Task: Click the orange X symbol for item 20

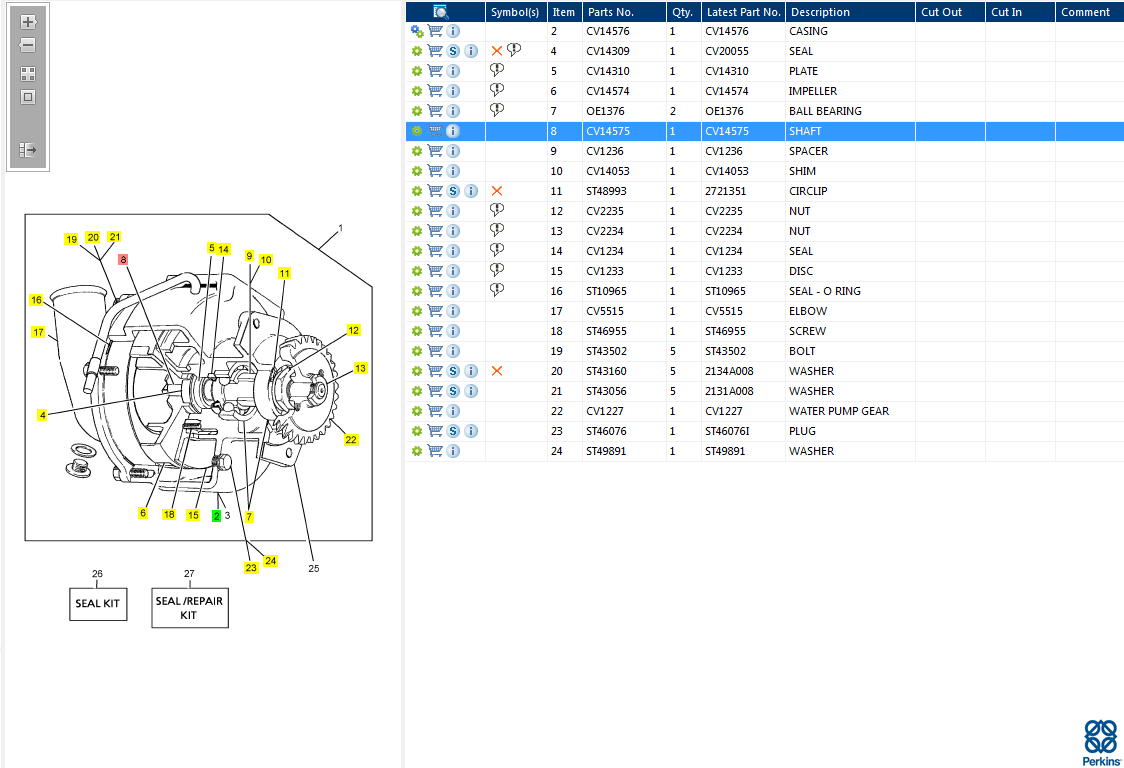Action: pos(497,371)
